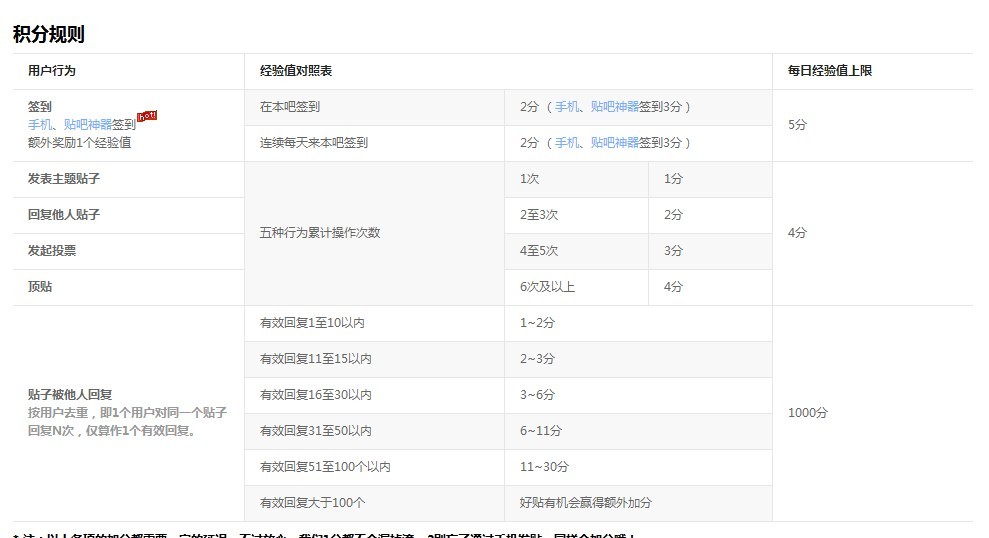
Task: Click the 1~2分 value cell
Action: [x=638, y=324]
